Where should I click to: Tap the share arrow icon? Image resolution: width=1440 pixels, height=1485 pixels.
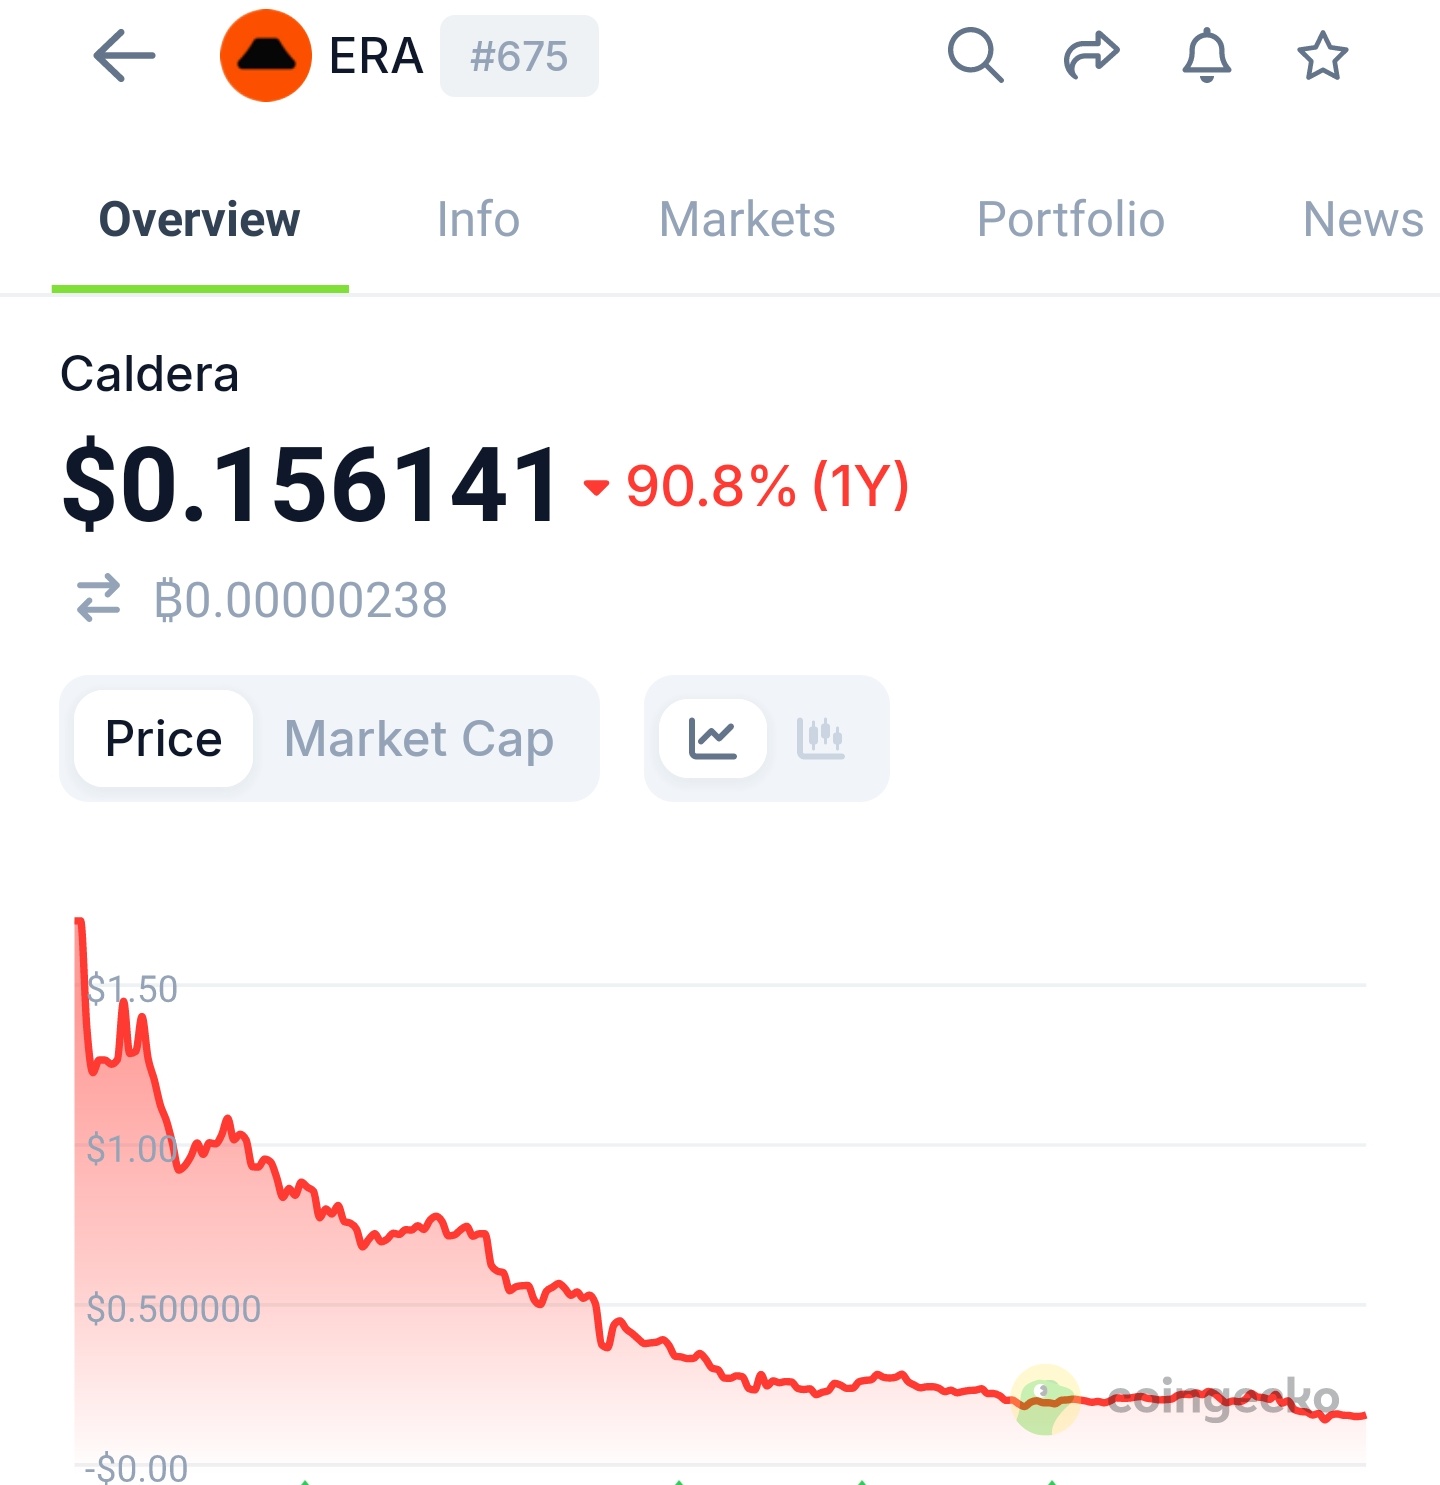click(1090, 56)
